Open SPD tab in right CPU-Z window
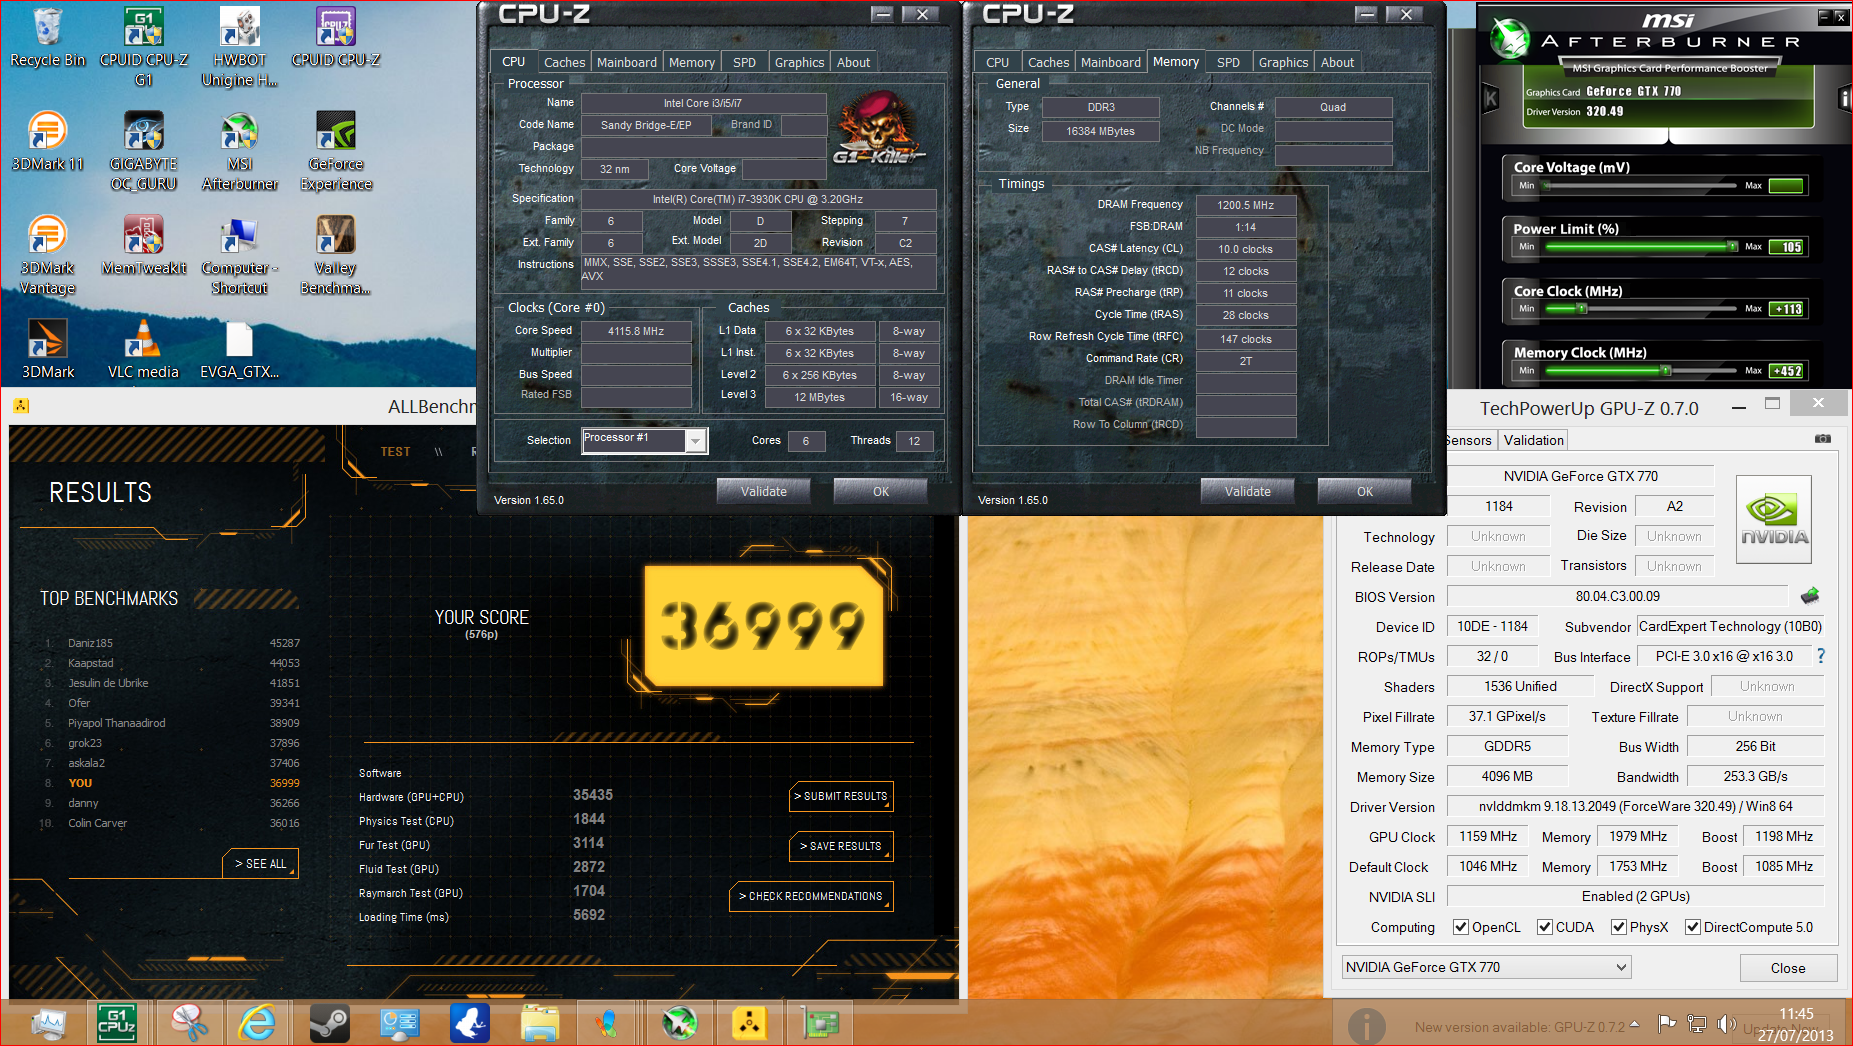The image size is (1853, 1046). 1229,62
